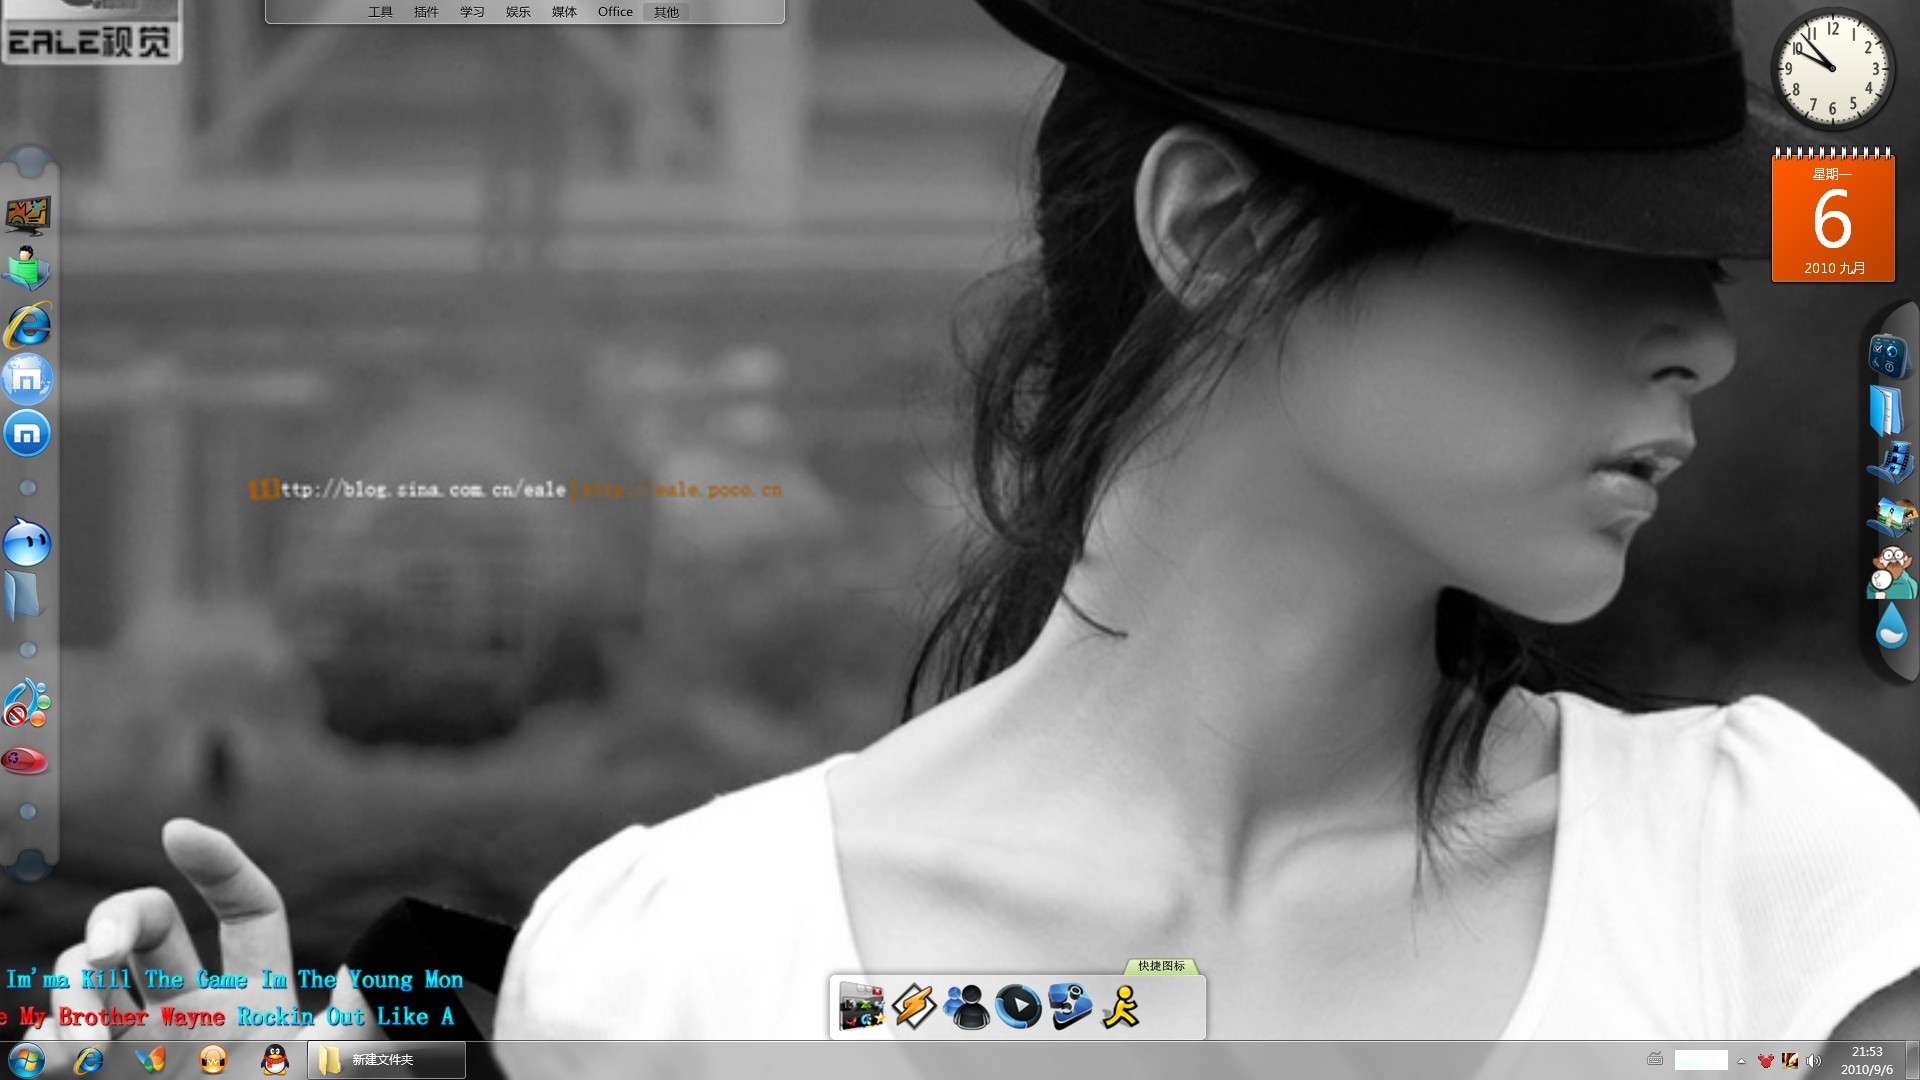Click the Show desktop button at taskbar end
1920x1080 pixels.
point(1912,1060)
